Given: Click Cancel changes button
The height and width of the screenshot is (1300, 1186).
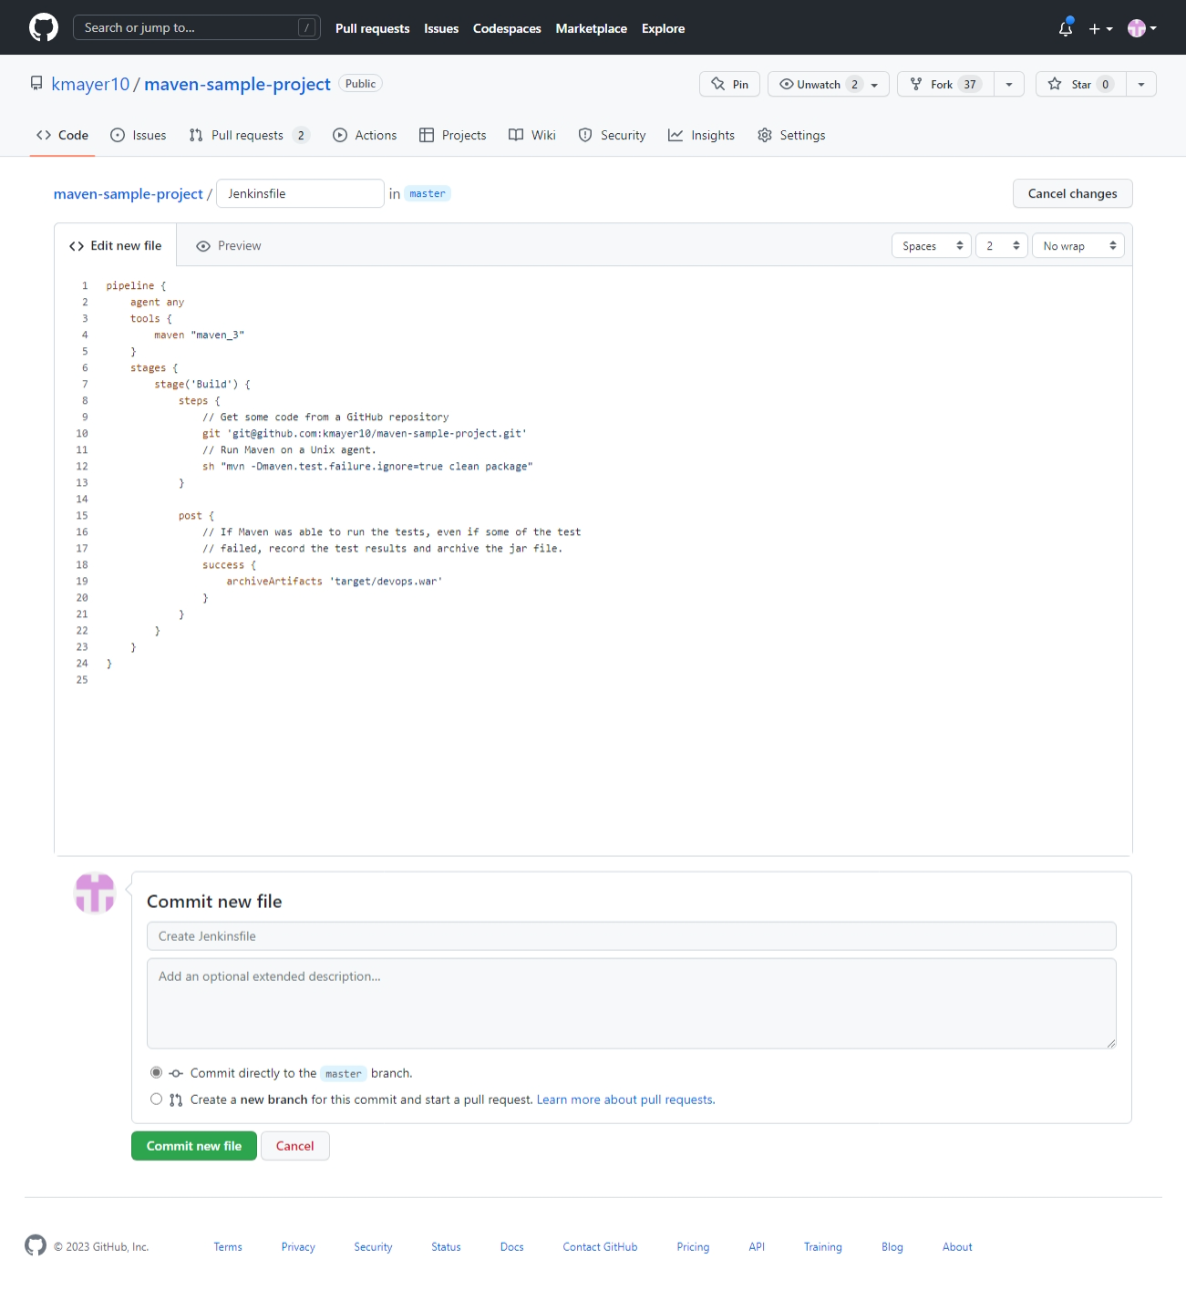Looking at the screenshot, I should (x=1072, y=193).
